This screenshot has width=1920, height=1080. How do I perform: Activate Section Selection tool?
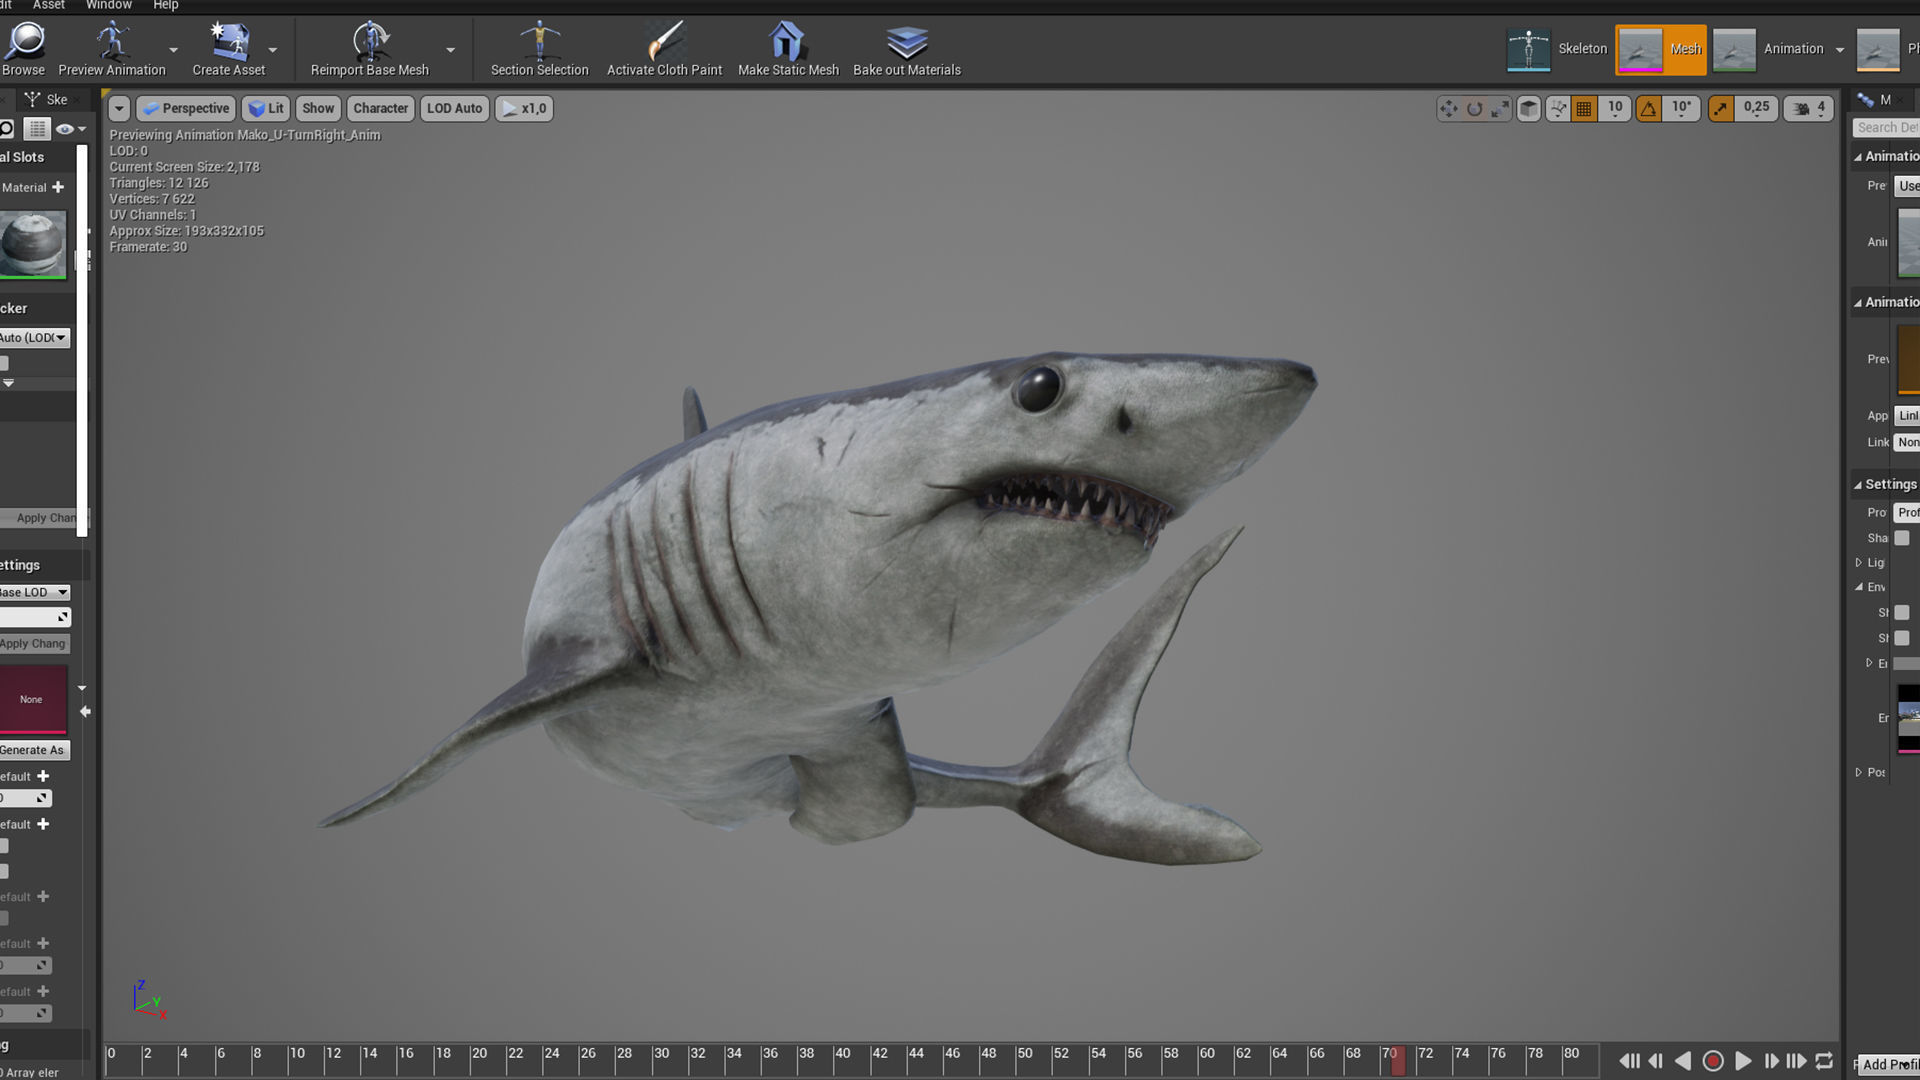[x=539, y=43]
